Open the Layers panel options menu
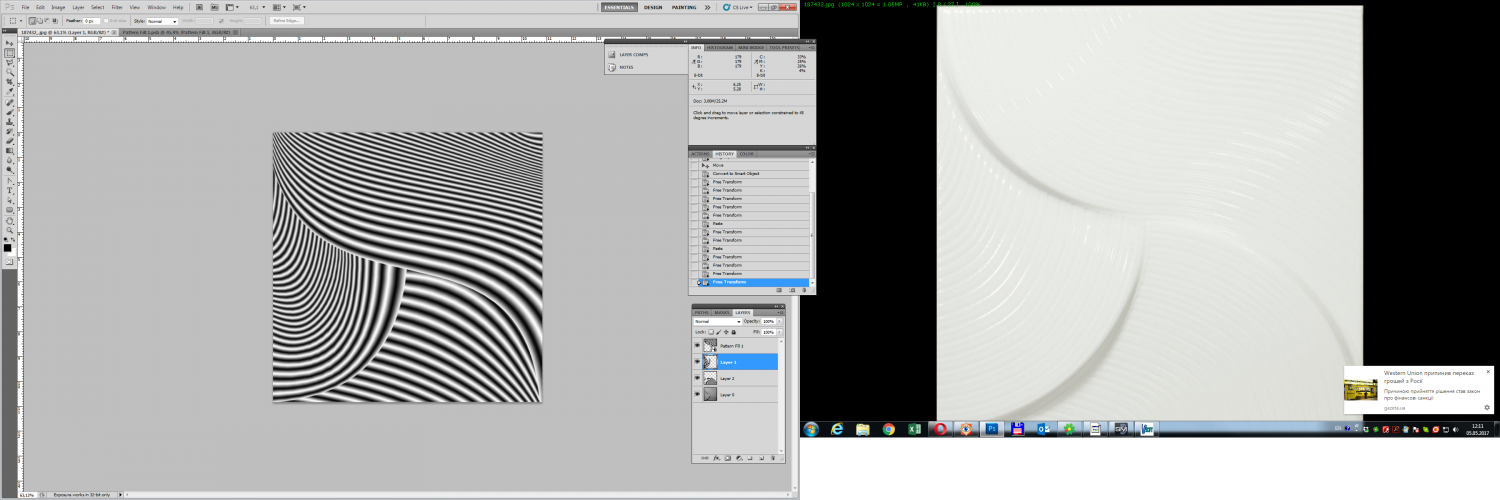 [x=781, y=313]
